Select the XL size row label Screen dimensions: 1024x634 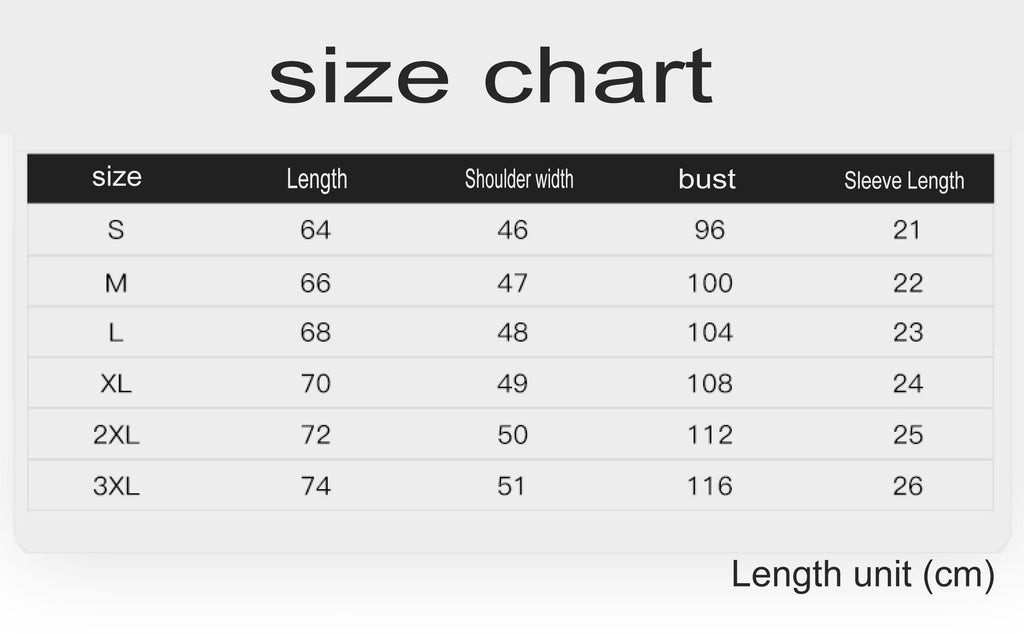coord(116,384)
